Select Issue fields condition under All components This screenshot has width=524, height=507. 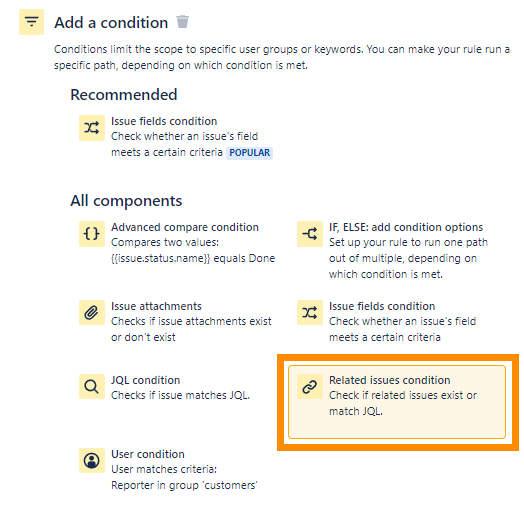click(382, 306)
